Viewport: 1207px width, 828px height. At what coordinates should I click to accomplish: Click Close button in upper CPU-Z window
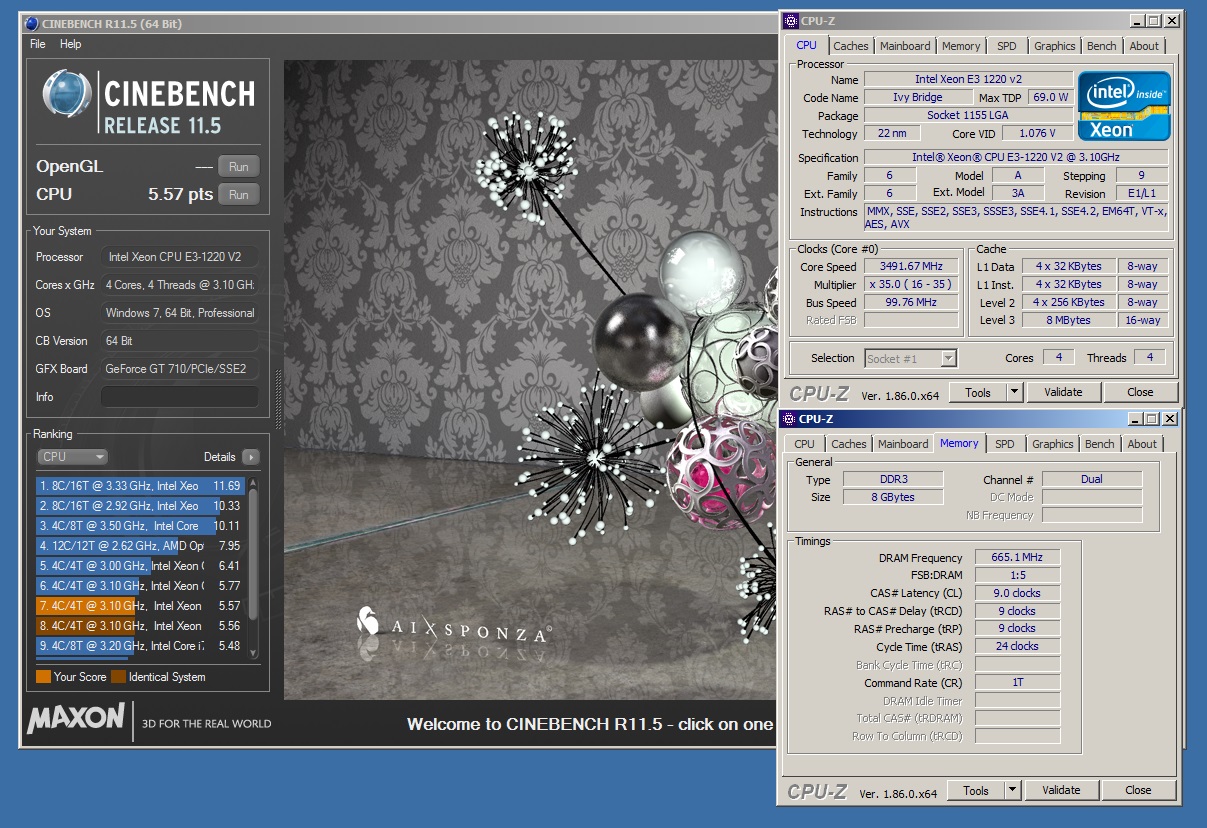[x=1140, y=392]
